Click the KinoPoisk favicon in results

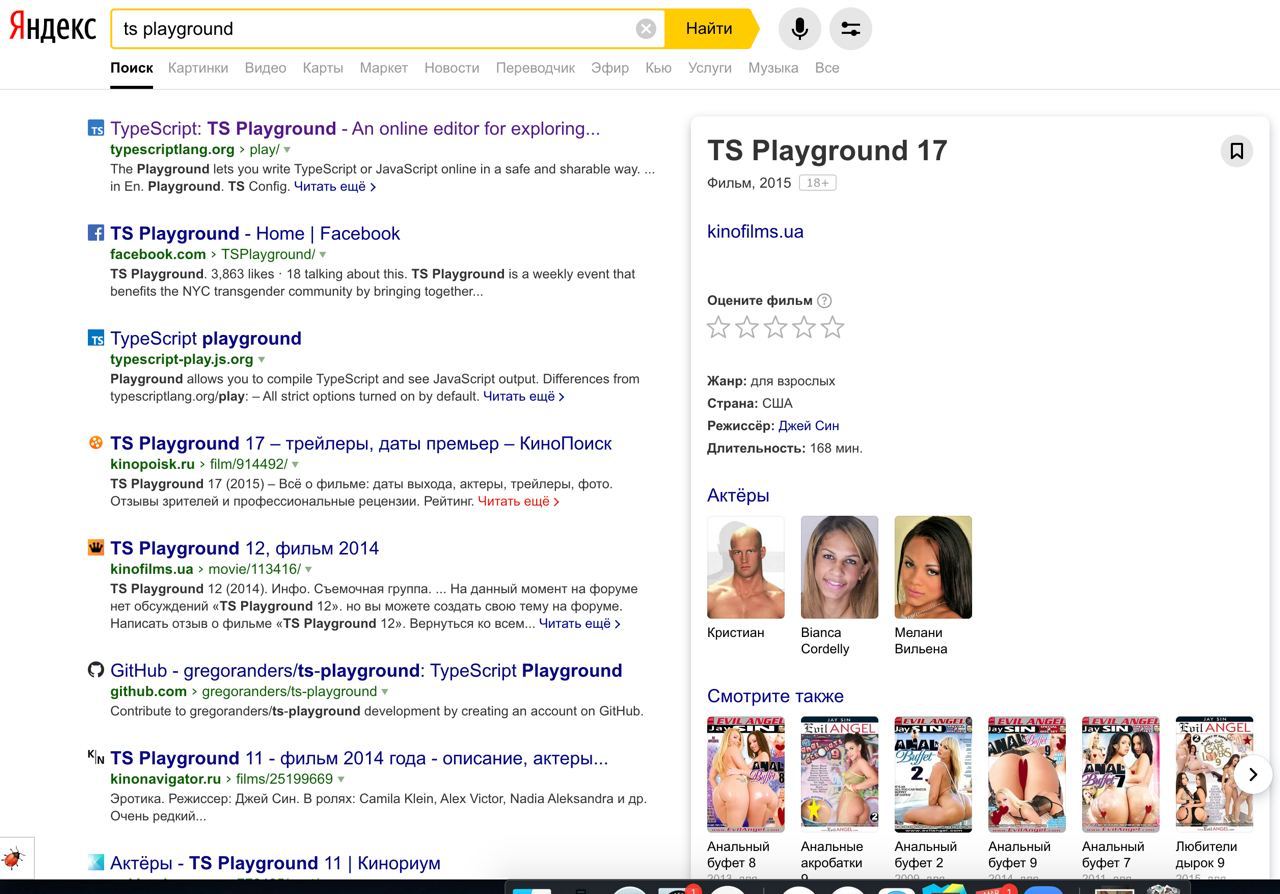click(x=96, y=442)
